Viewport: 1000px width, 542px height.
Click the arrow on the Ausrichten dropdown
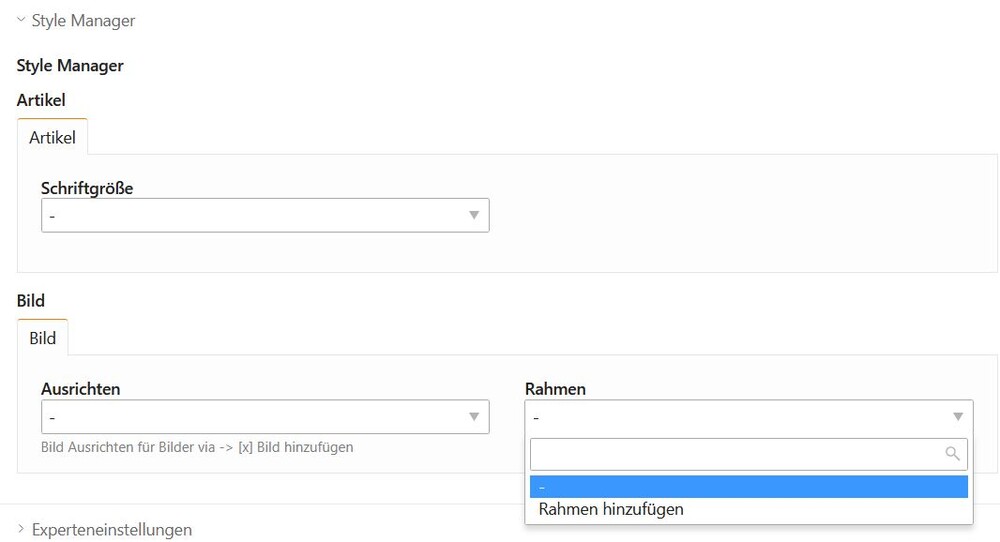[474, 417]
